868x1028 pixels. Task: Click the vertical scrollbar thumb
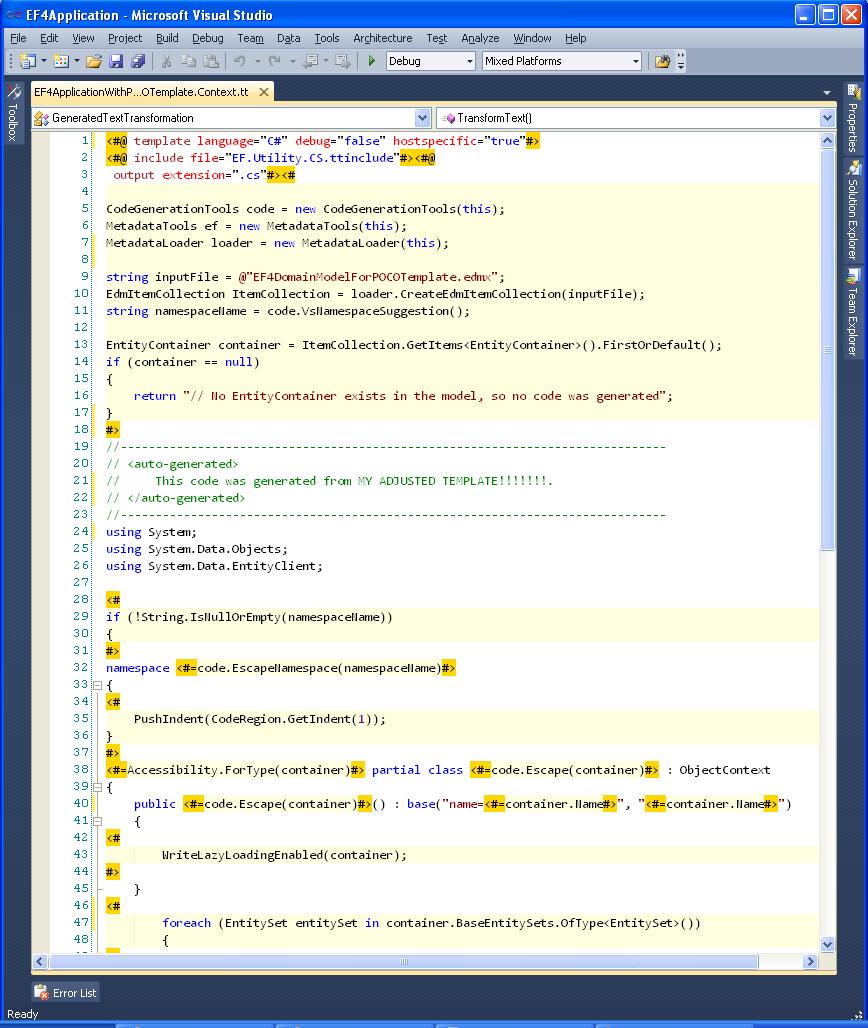(x=827, y=349)
